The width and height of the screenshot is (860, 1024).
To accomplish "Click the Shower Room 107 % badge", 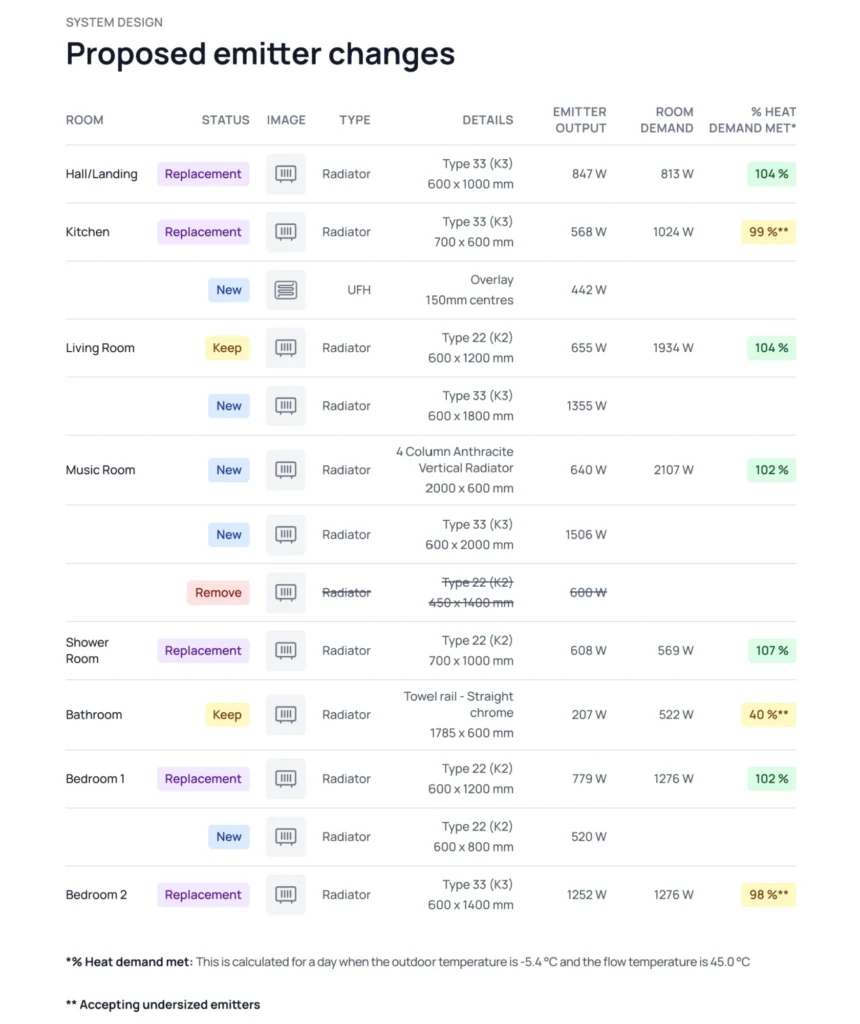I will point(771,651).
